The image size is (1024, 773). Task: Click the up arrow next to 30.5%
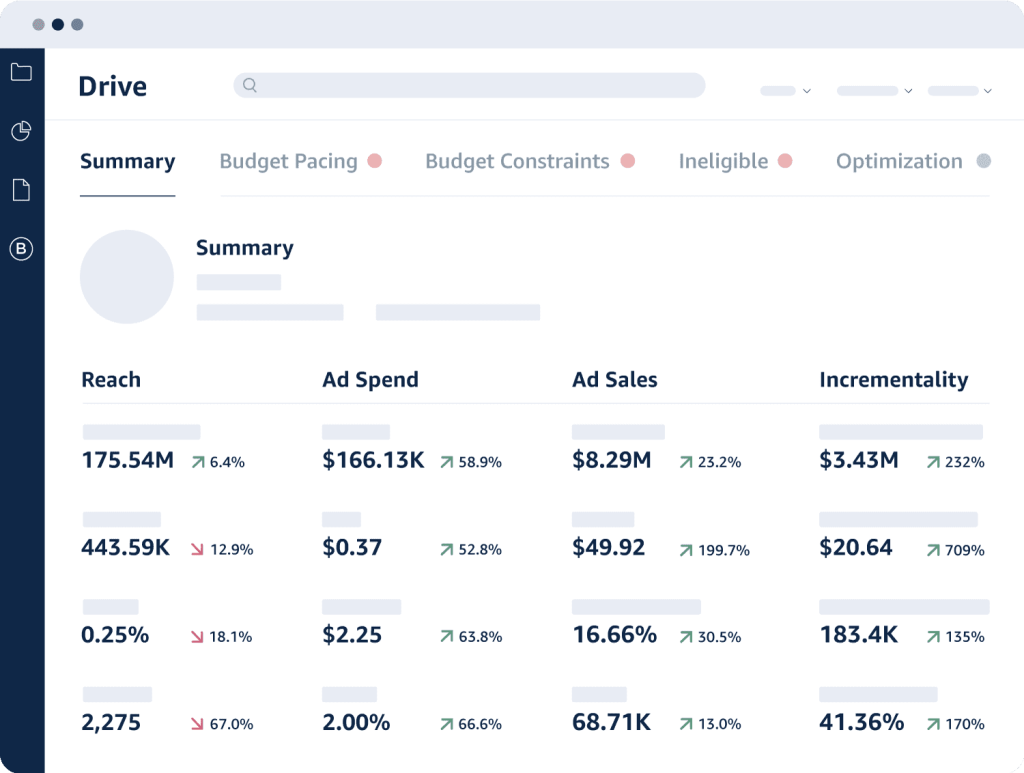(686, 637)
